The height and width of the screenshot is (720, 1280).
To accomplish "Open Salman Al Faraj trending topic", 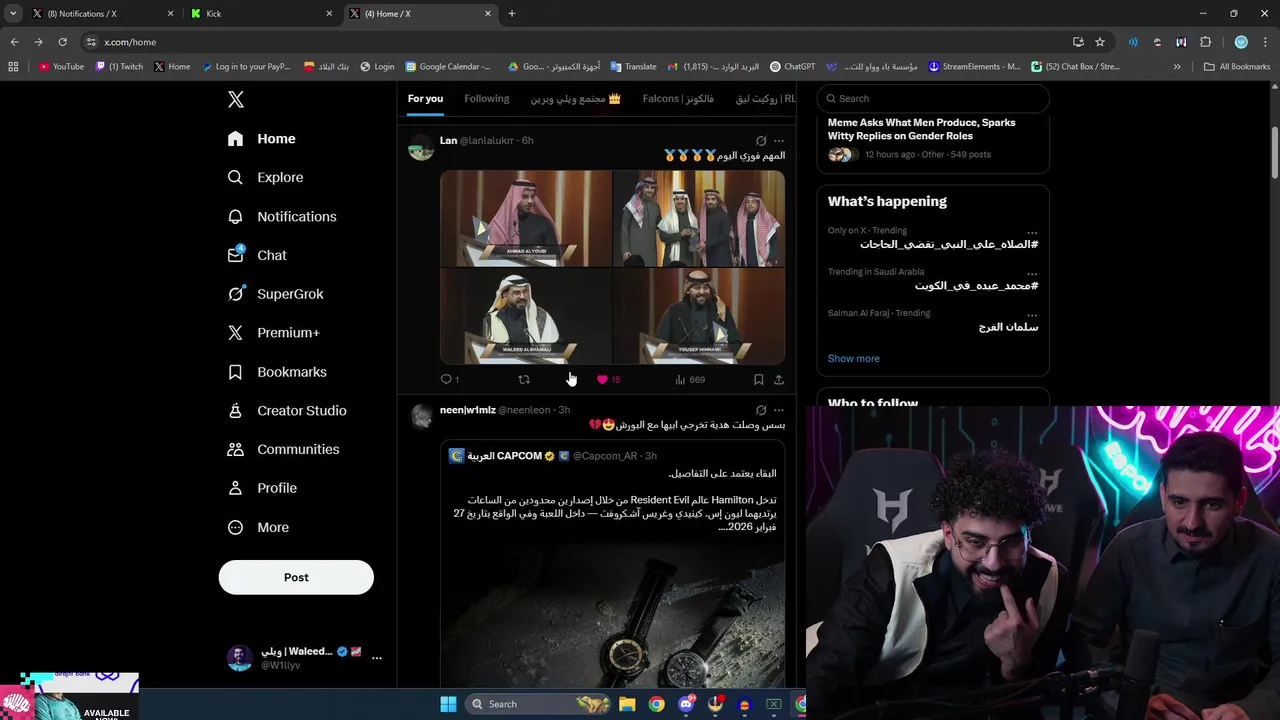I will click(x=933, y=320).
